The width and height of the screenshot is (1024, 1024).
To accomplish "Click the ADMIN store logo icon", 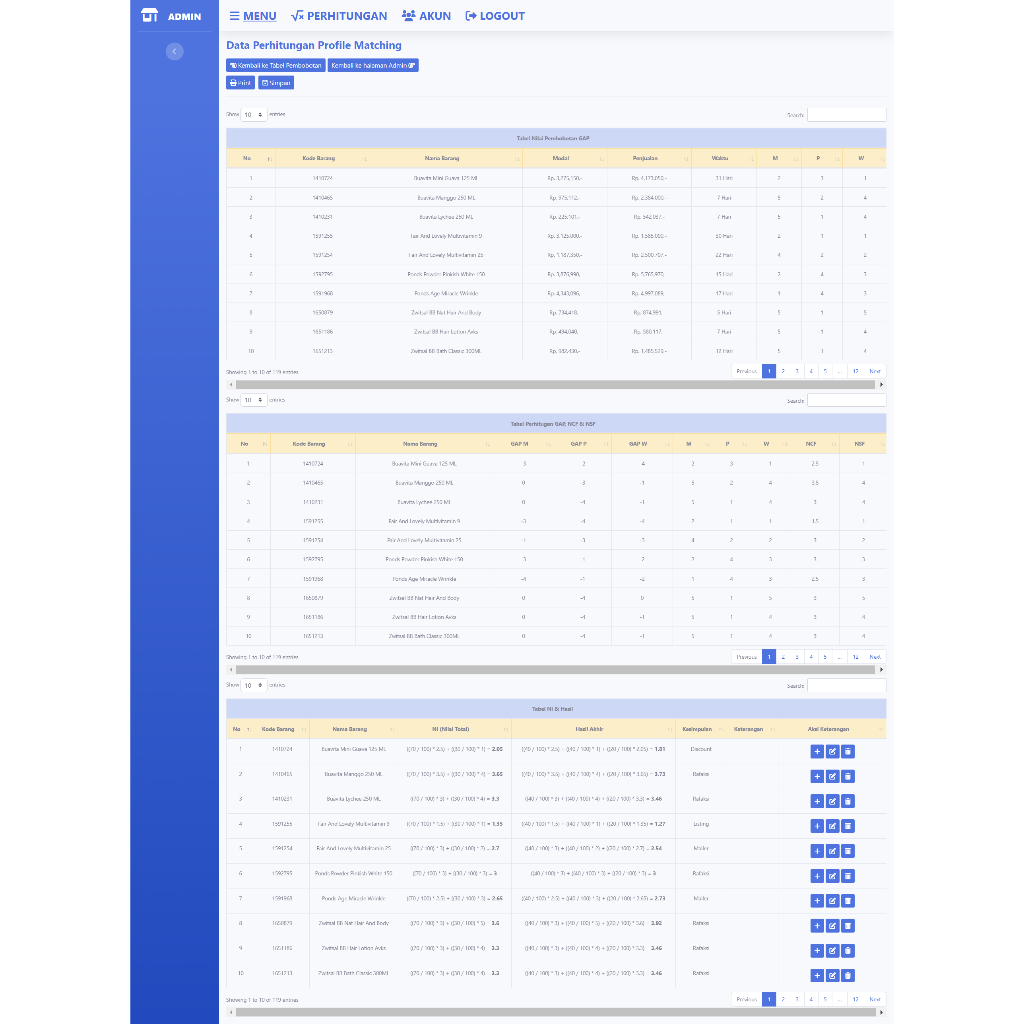I will (x=150, y=16).
